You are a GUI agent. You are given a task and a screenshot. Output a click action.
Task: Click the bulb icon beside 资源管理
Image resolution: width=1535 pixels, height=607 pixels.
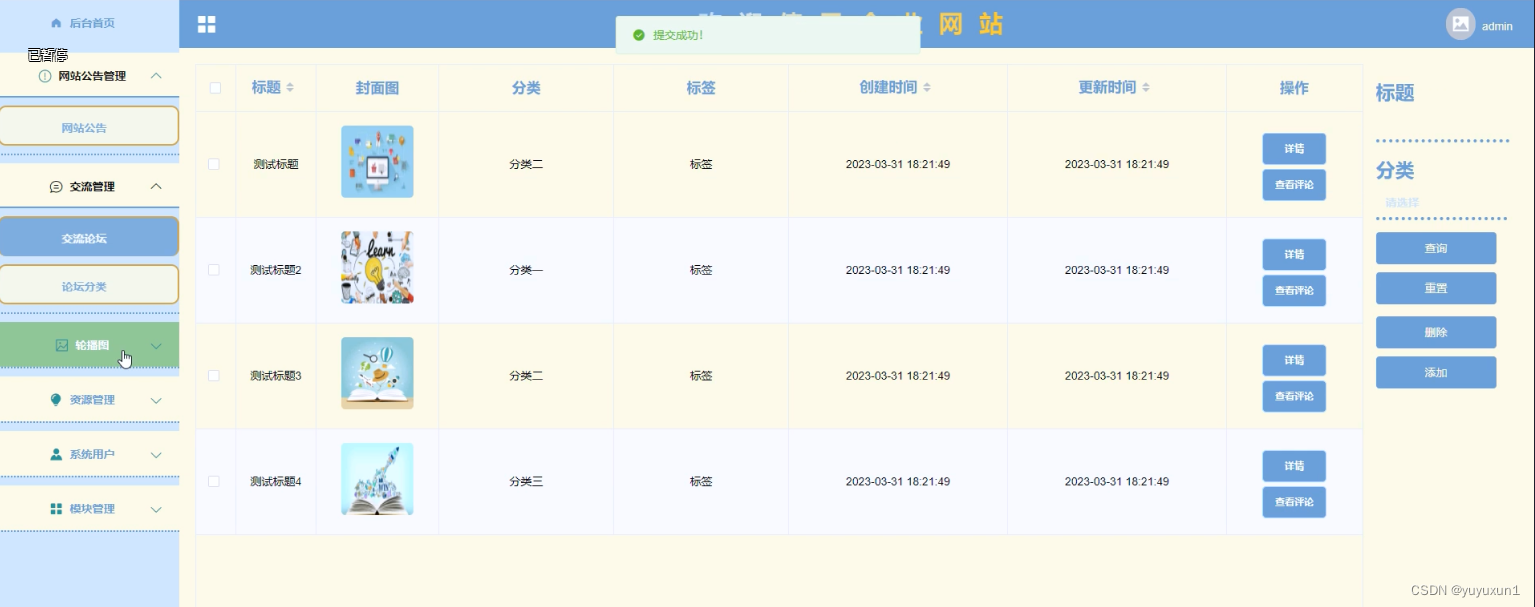tap(56, 400)
